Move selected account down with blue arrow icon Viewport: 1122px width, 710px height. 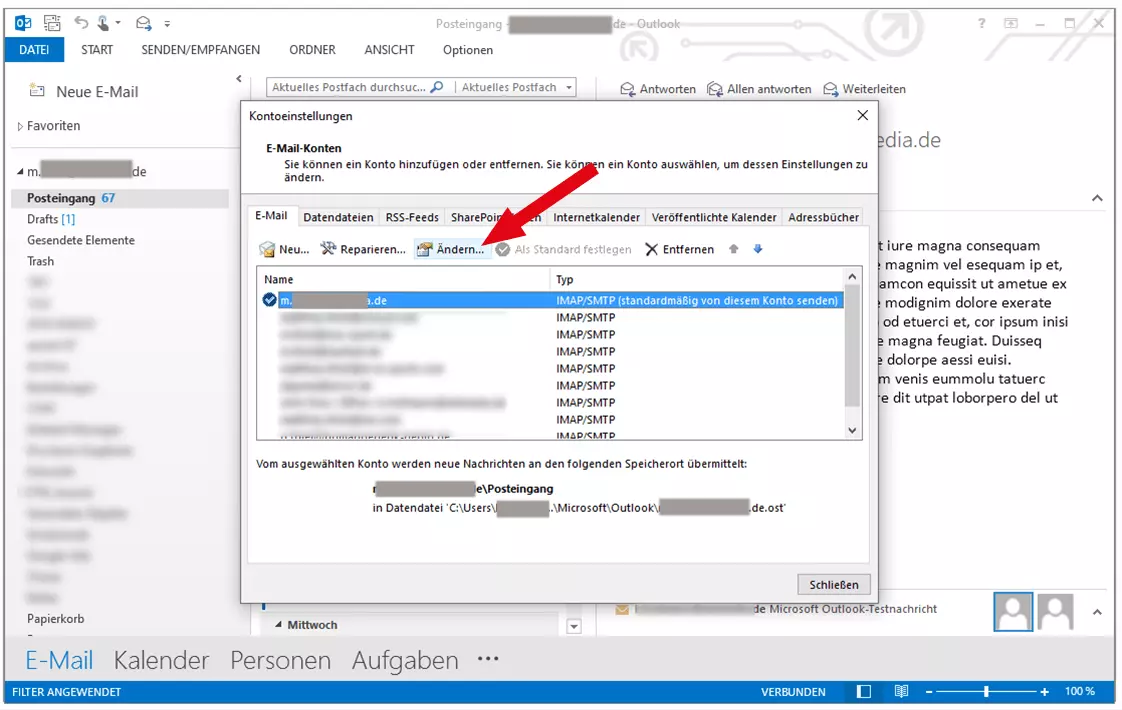[x=757, y=249]
